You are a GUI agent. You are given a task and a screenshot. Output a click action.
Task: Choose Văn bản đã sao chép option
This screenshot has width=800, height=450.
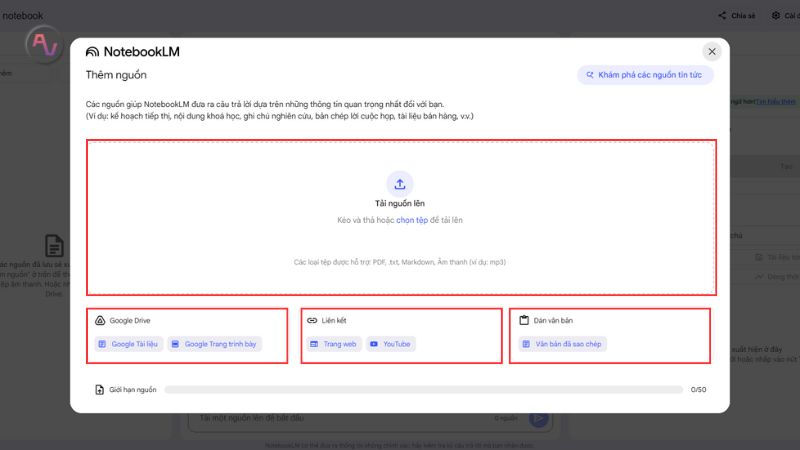563,344
